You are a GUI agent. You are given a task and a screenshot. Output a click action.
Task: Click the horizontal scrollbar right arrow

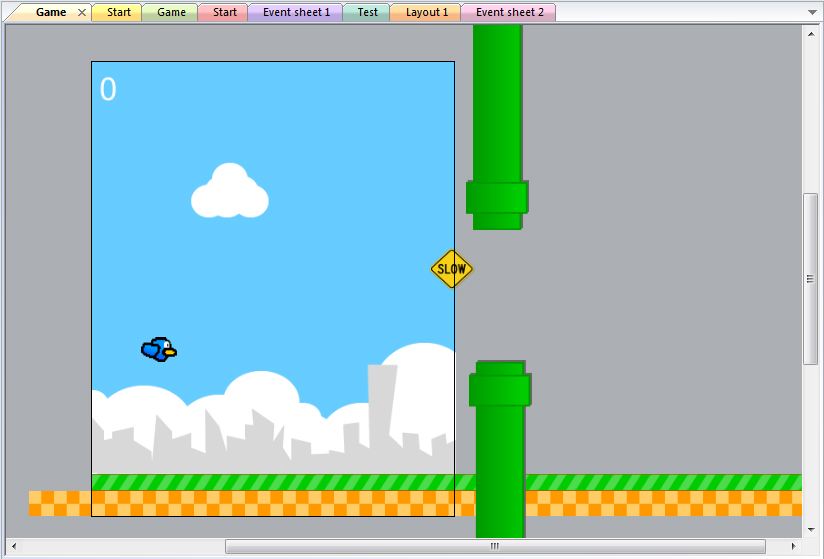point(794,546)
